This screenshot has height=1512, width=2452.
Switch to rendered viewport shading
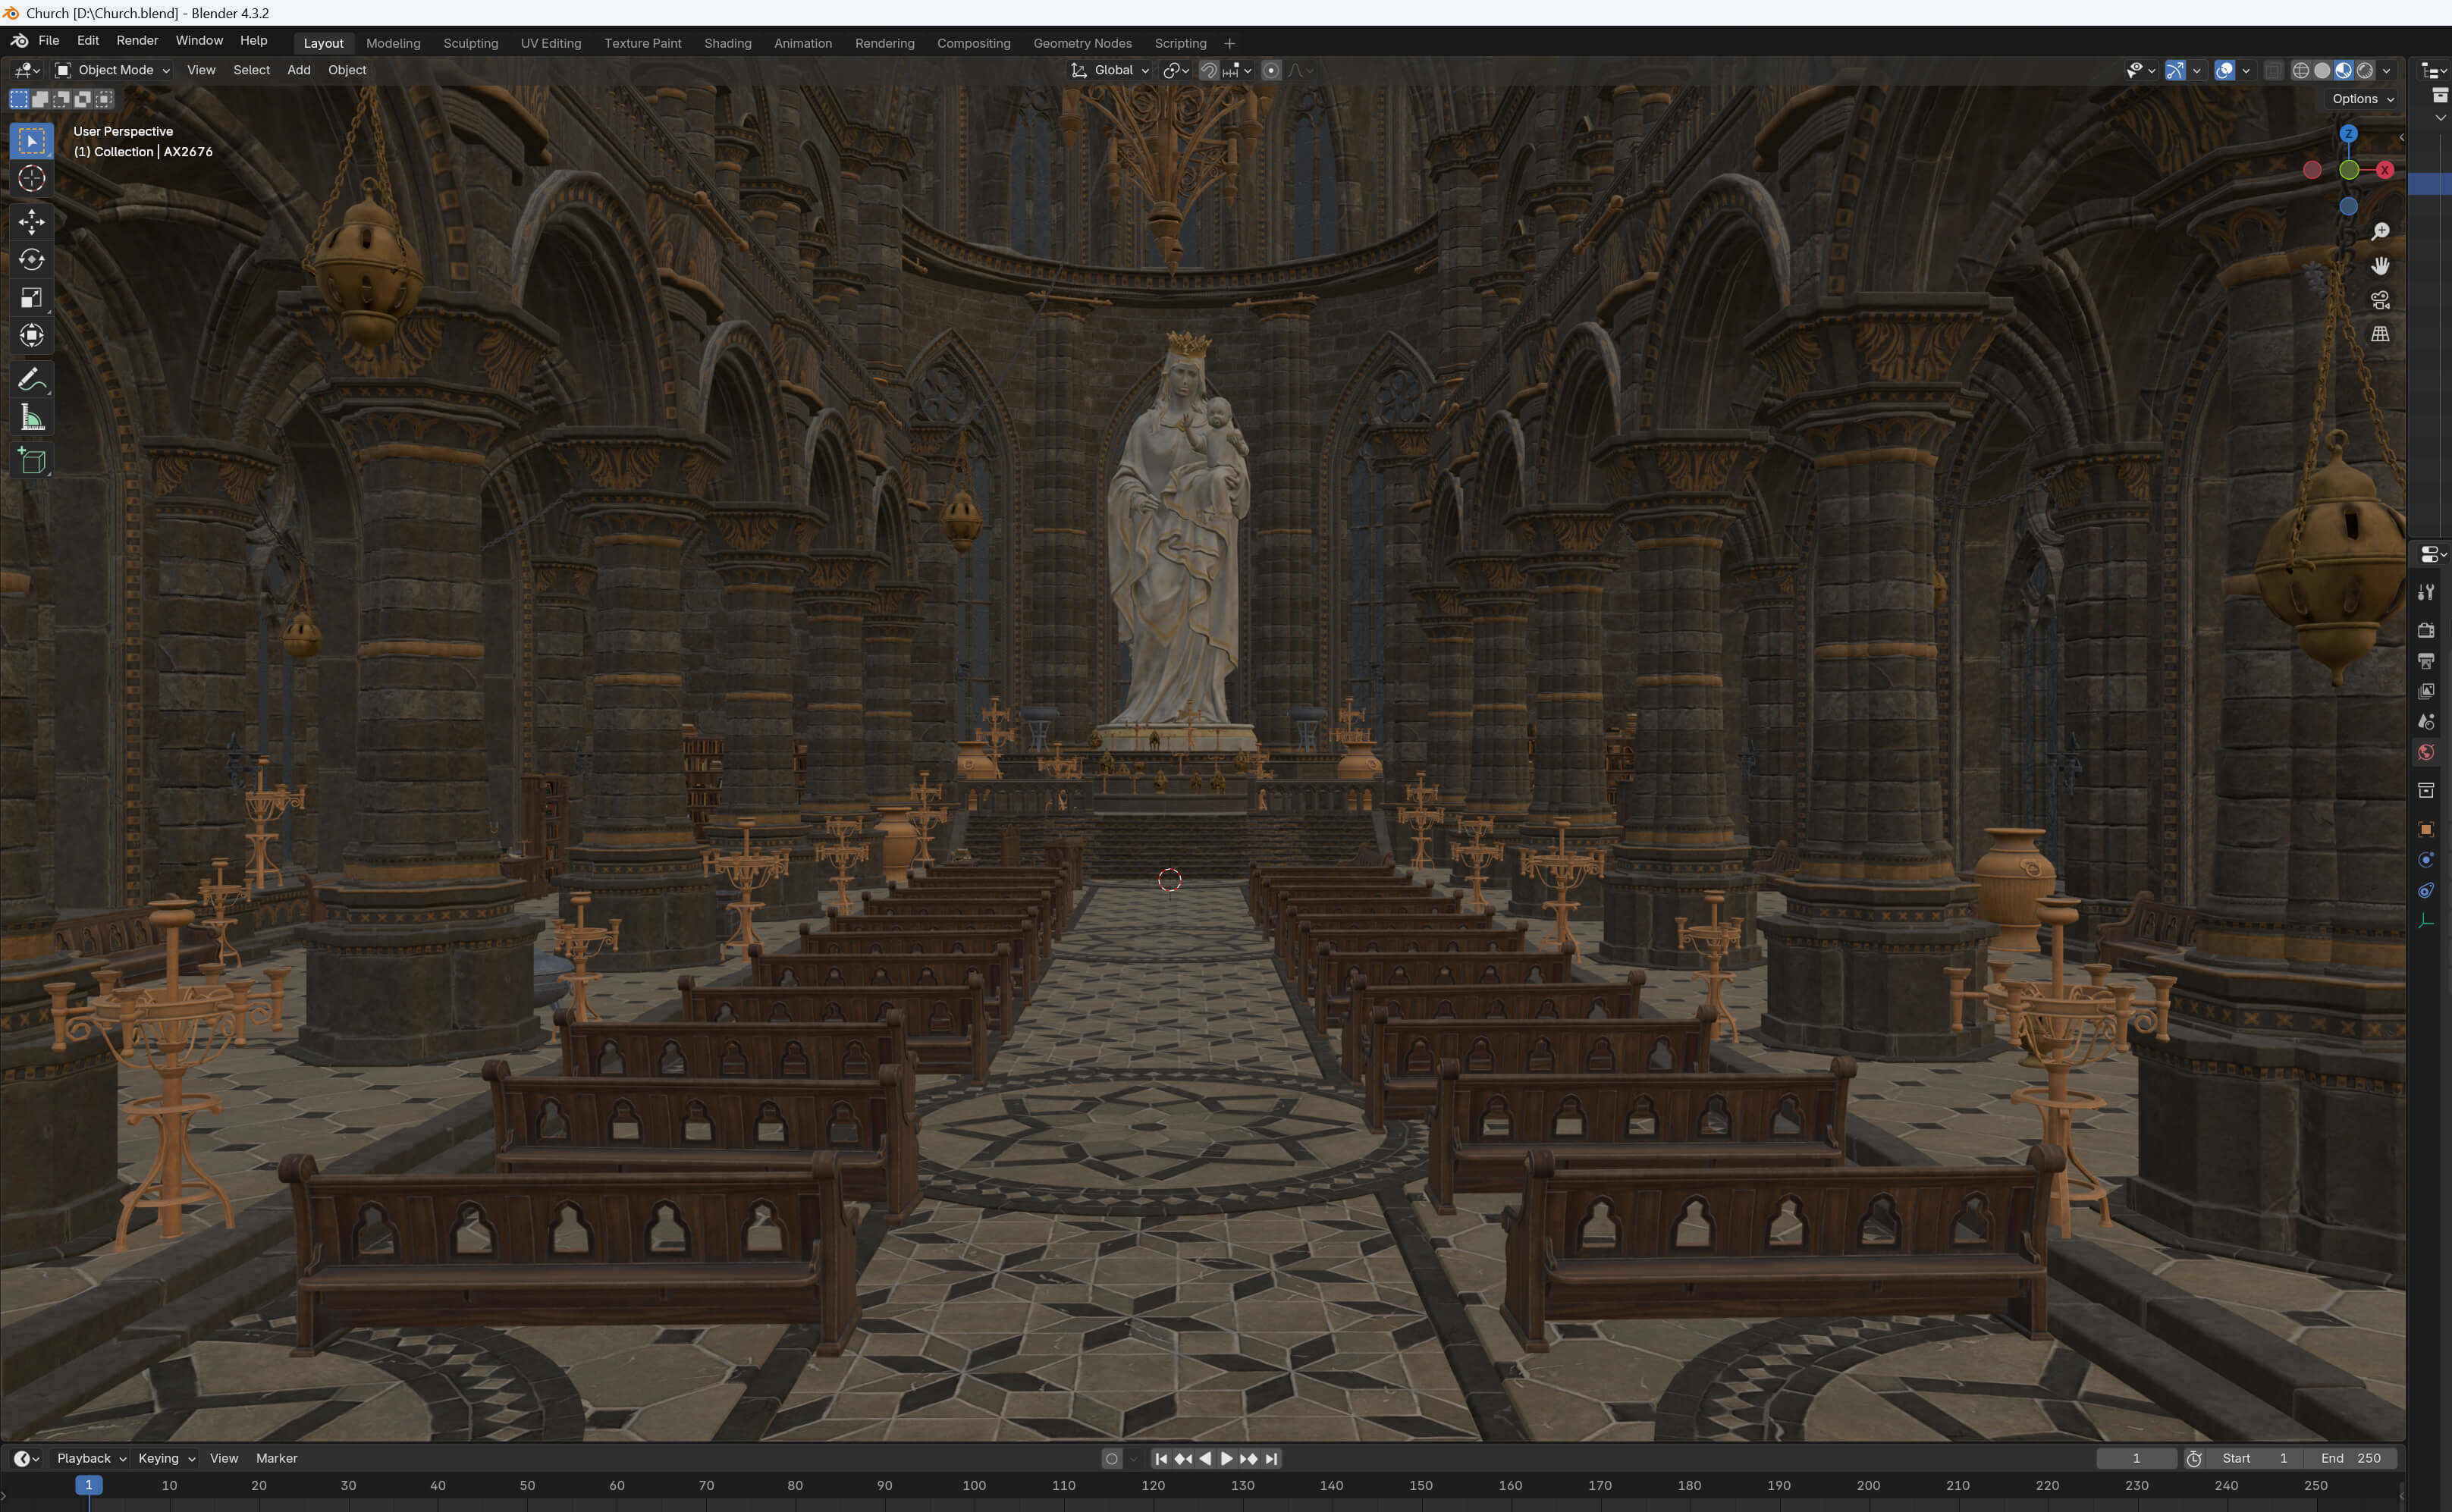pyautogui.click(x=2365, y=70)
